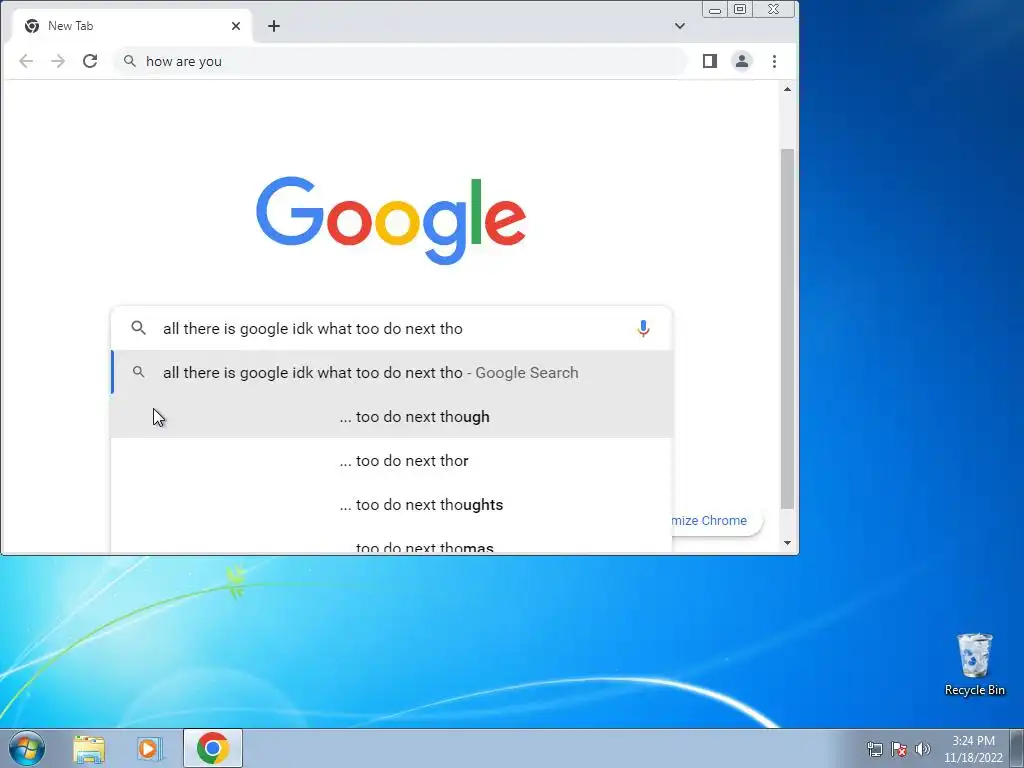The width and height of the screenshot is (1024, 768).
Task: Click page scrollbar down arrow
Action: click(x=788, y=543)
